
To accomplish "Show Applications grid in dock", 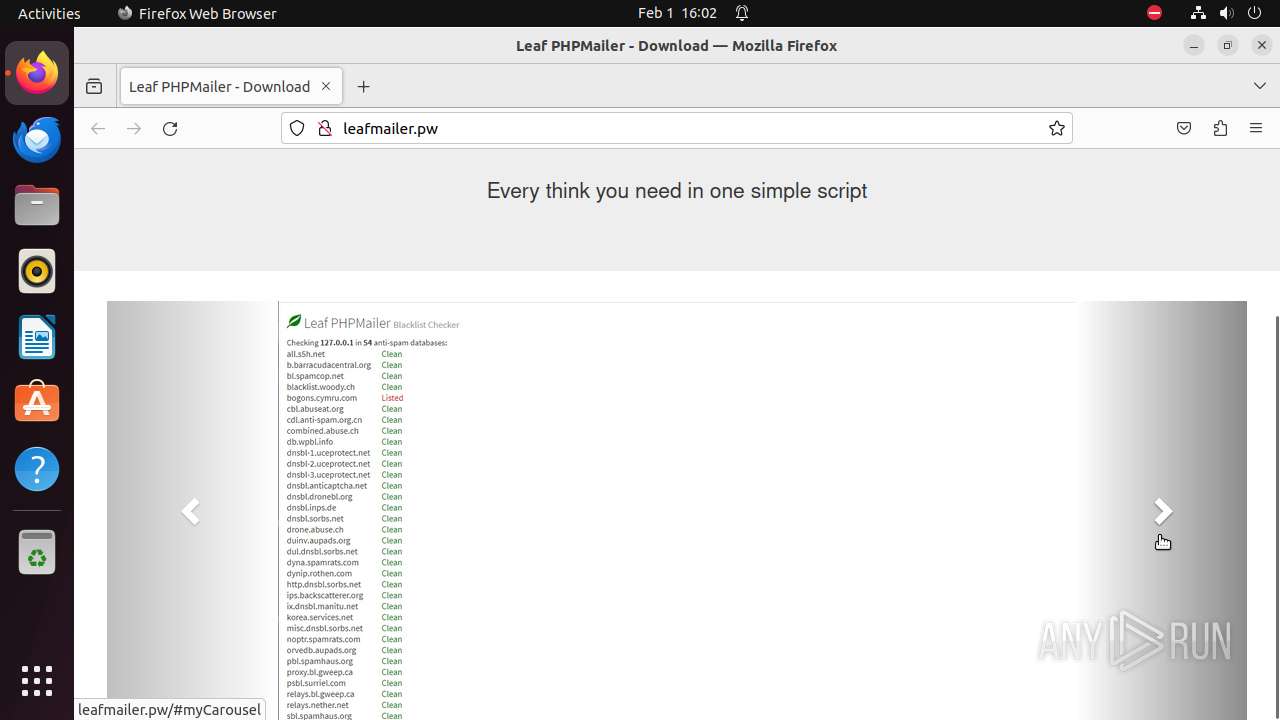I will tap(37, 681).
